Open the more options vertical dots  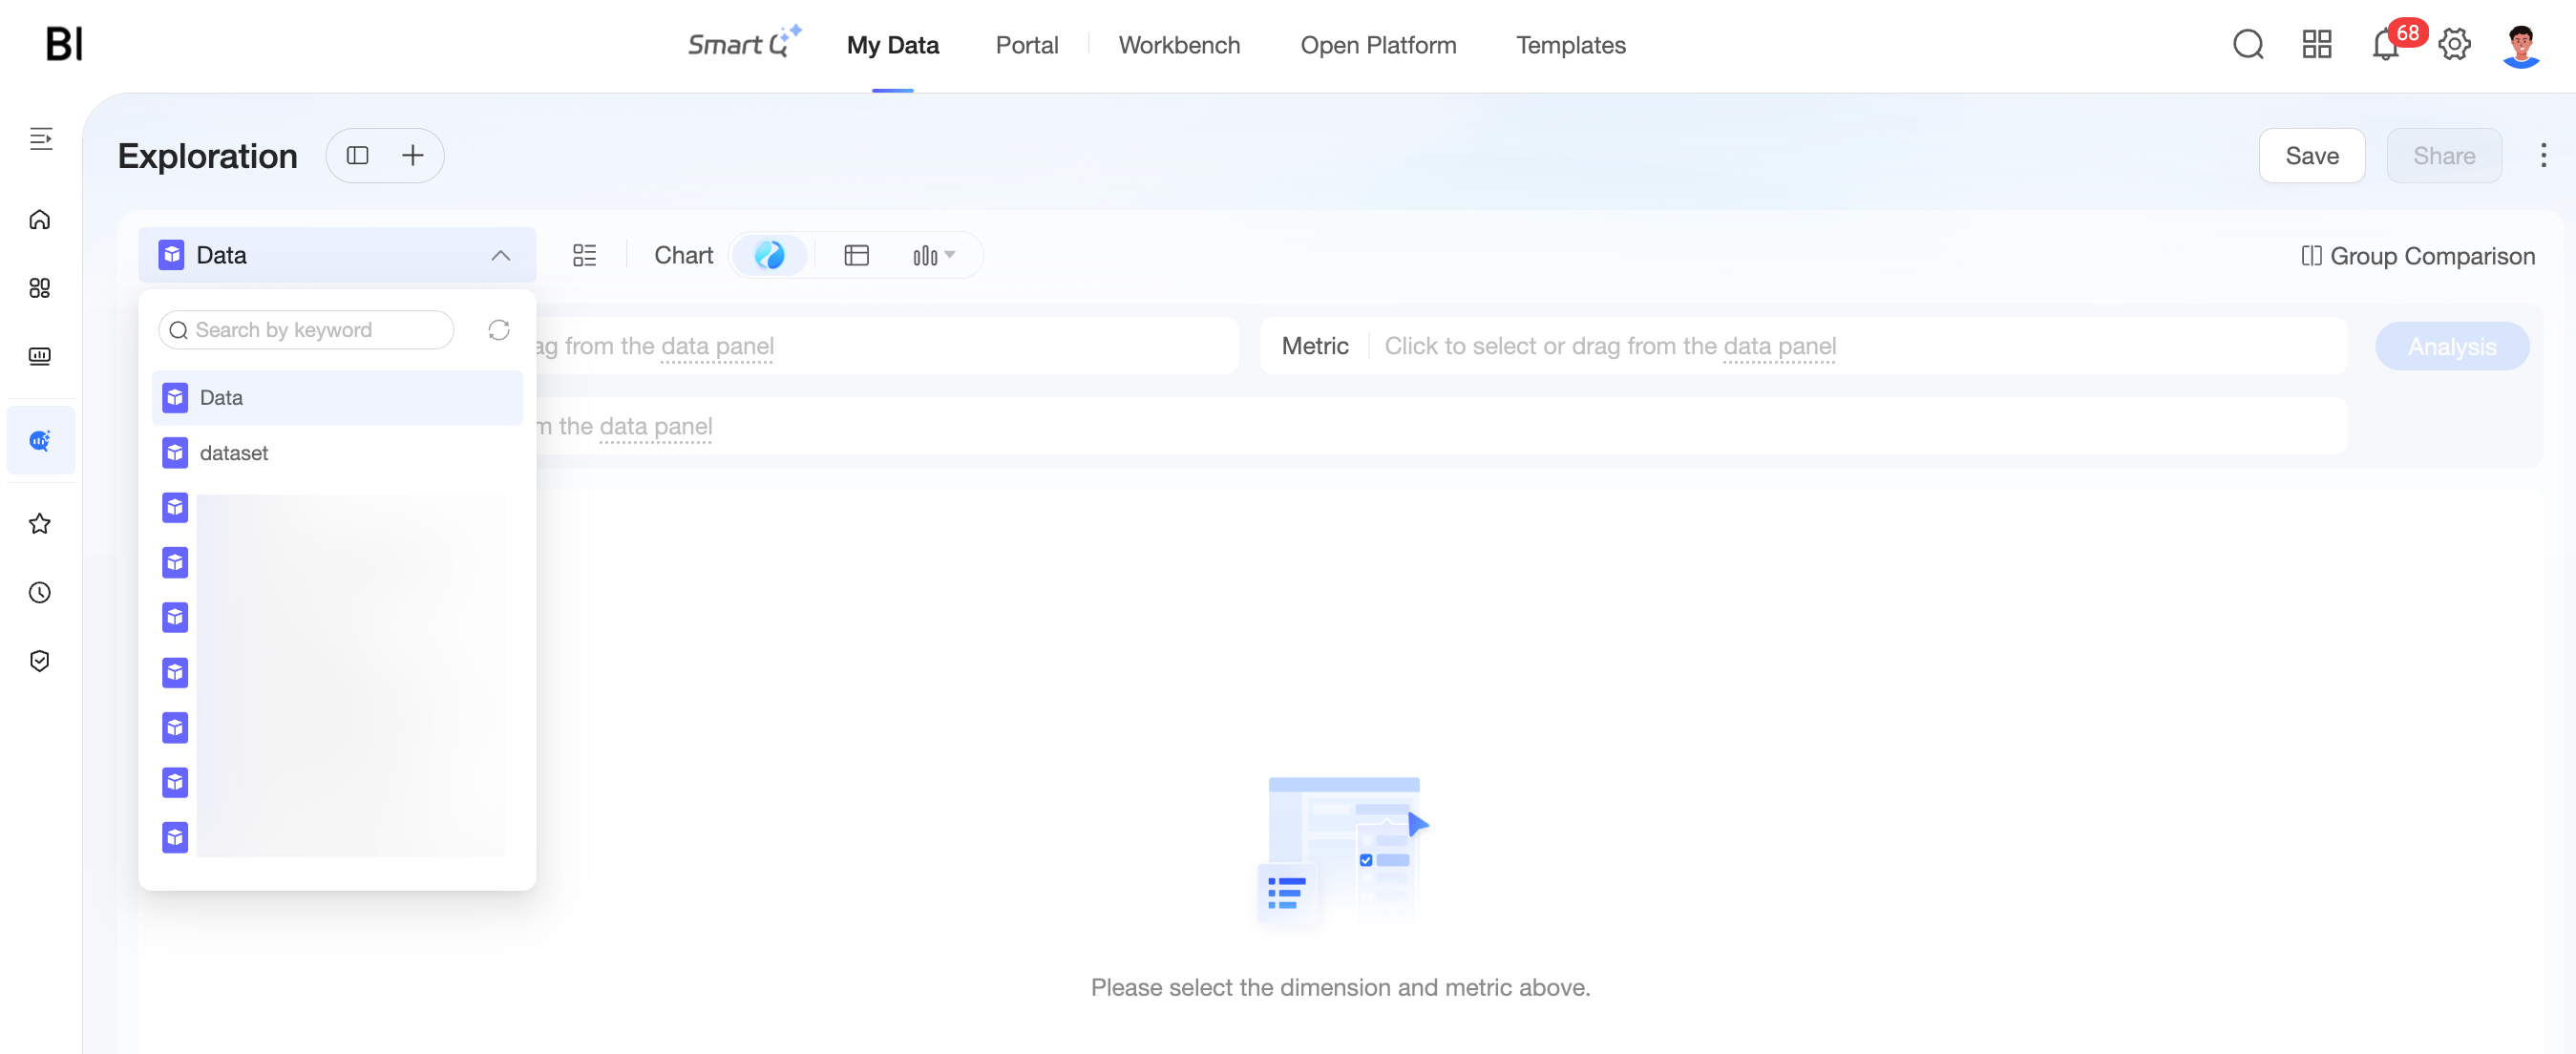[2543, 156]
